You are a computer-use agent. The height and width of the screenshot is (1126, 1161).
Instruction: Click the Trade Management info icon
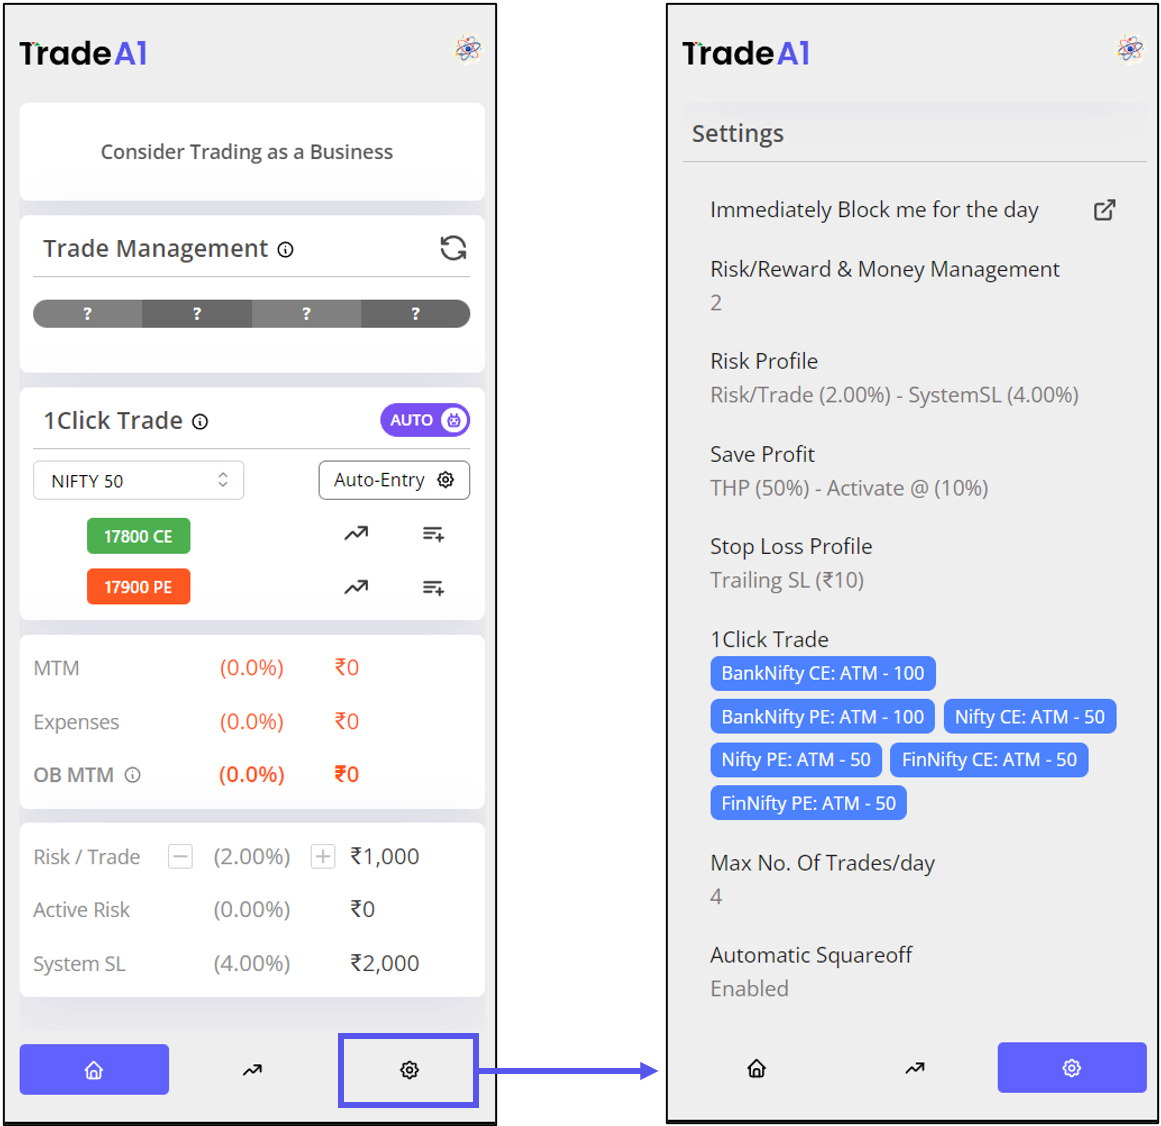(x=285, y=250)
